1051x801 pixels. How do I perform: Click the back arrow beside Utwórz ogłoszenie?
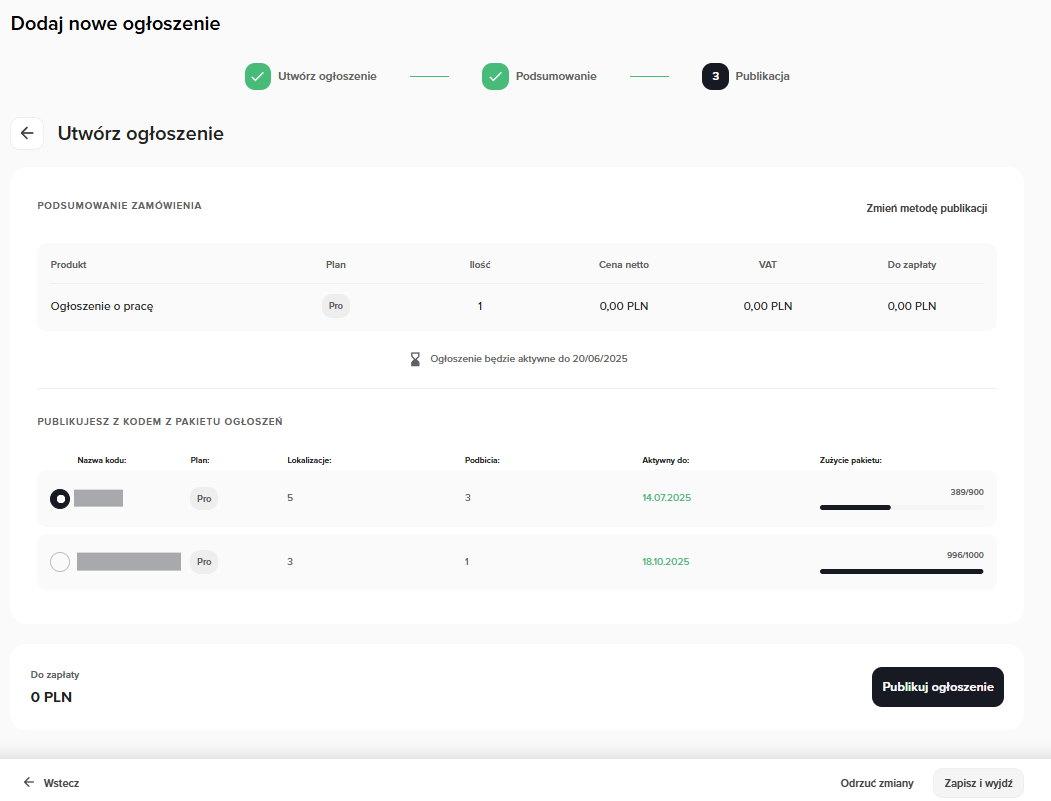coord(27,133)
